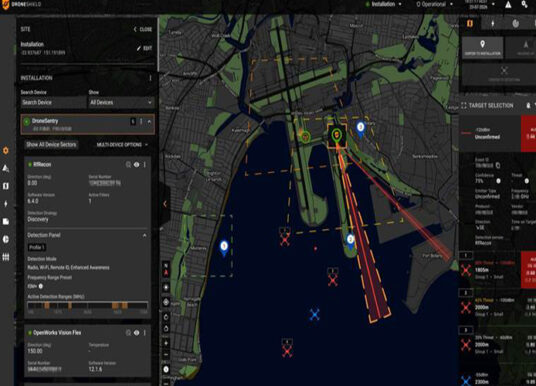Image resolution: width=536 pixels, height=386 pixels.
Task: Collapse the Detection Panel section
Action: click(x=145, y=235)
